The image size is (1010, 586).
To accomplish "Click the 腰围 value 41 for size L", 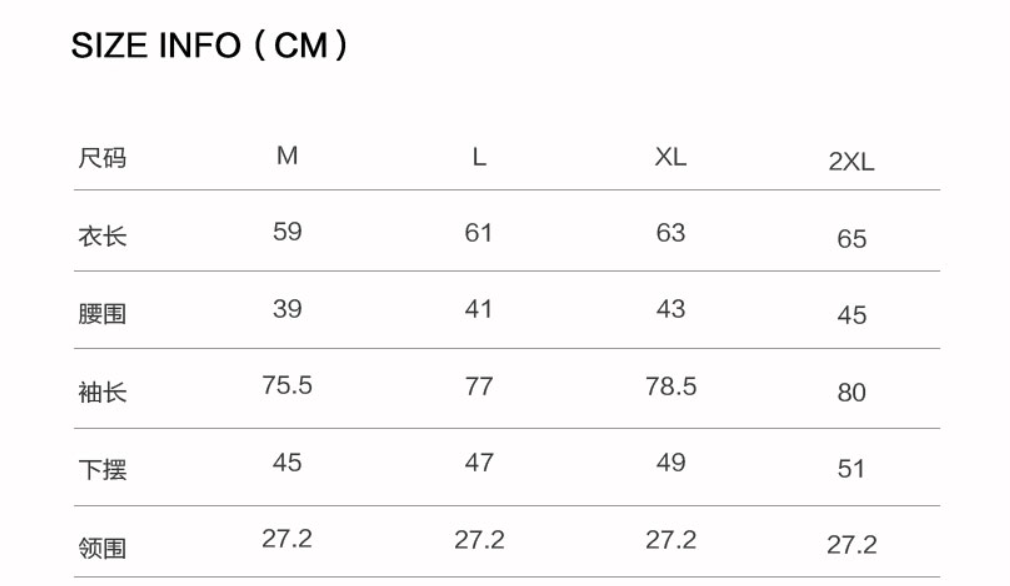I will point(479,309).
